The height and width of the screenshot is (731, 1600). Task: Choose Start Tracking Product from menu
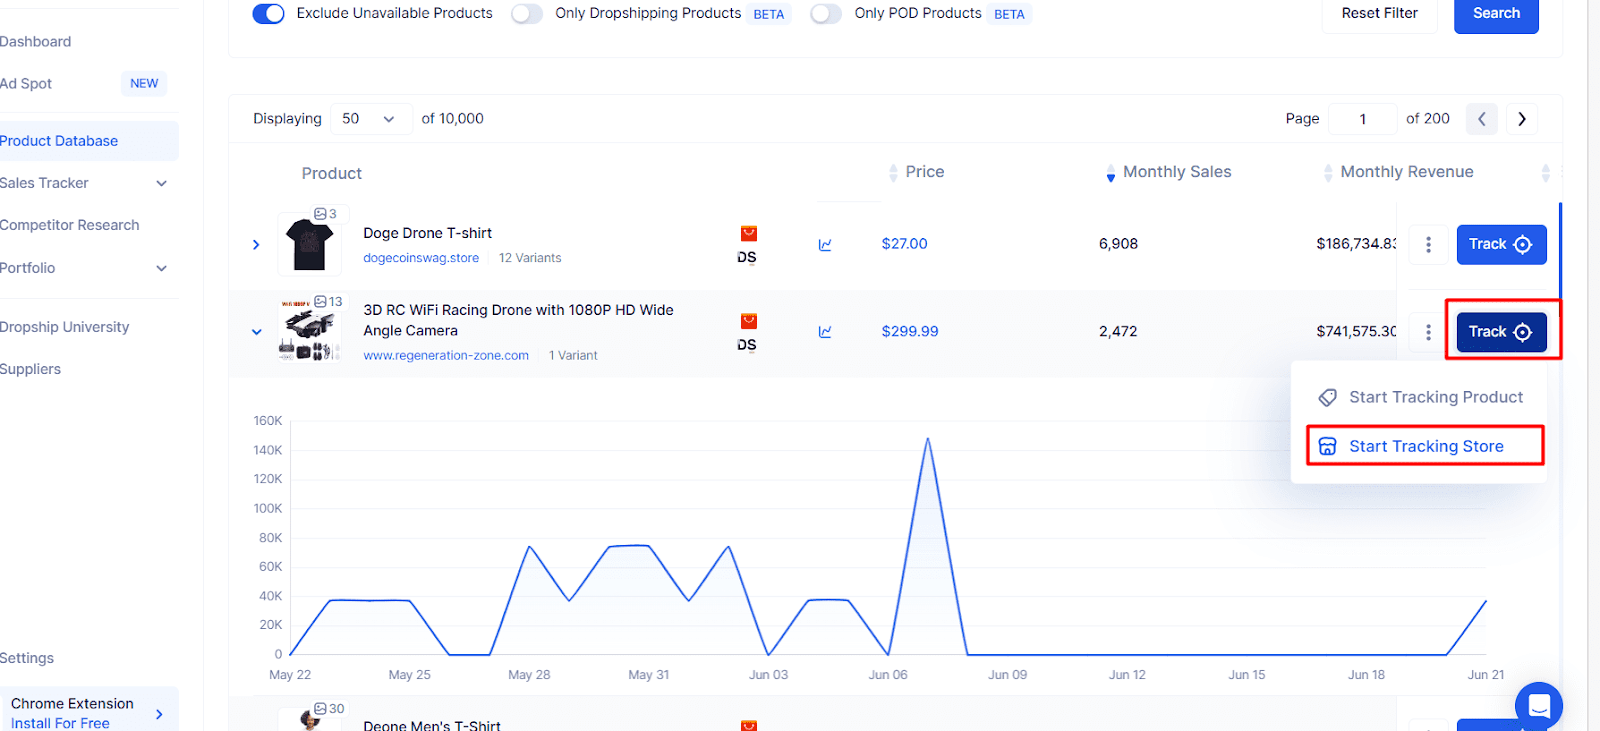coord(1420,397)
